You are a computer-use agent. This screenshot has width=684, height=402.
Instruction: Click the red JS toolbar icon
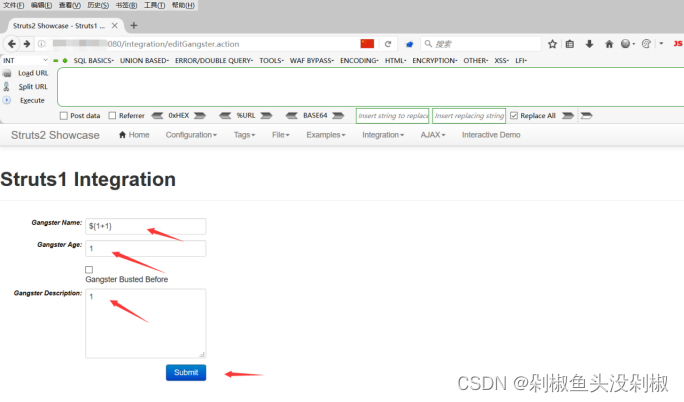coord(678,44)
